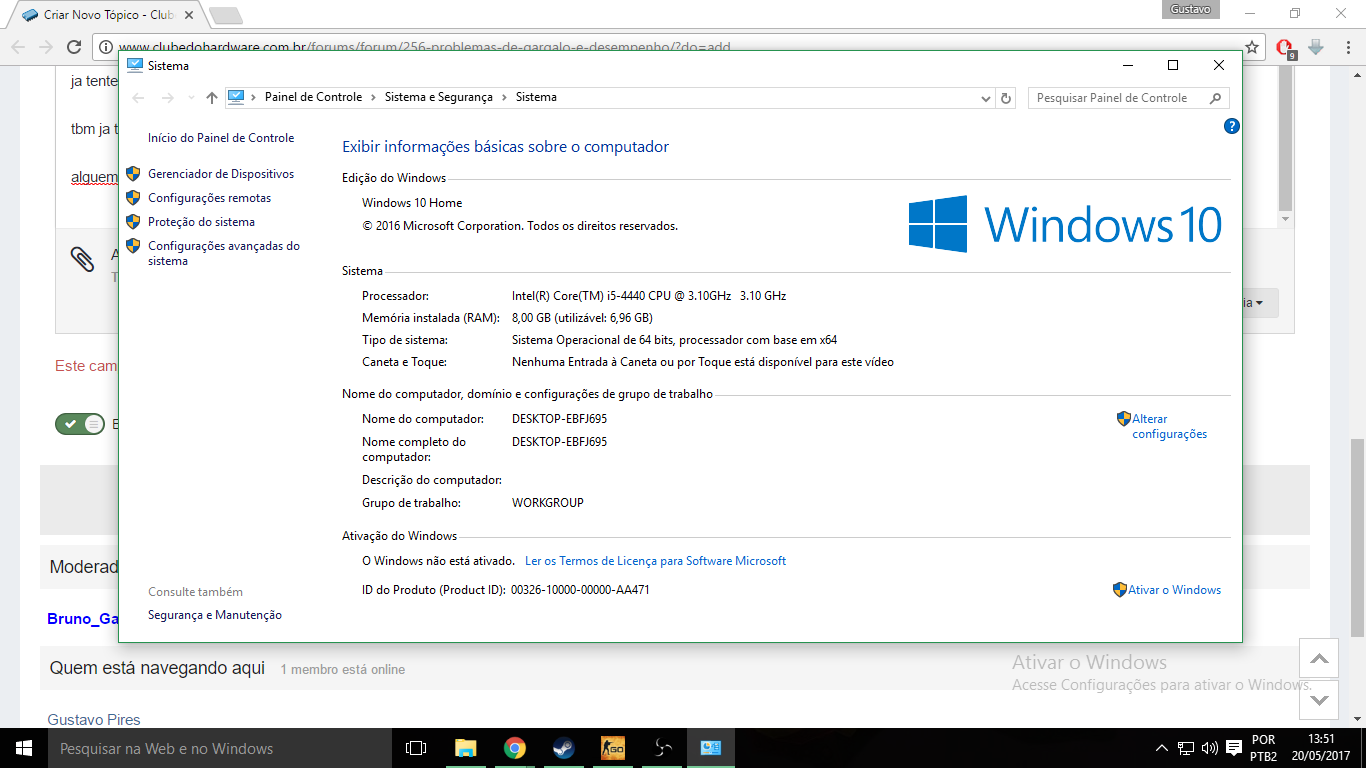Screen dimensions: 1366x768
Task: Expand the chevron after Sistema e Segurança
Action: coord(504,98)
